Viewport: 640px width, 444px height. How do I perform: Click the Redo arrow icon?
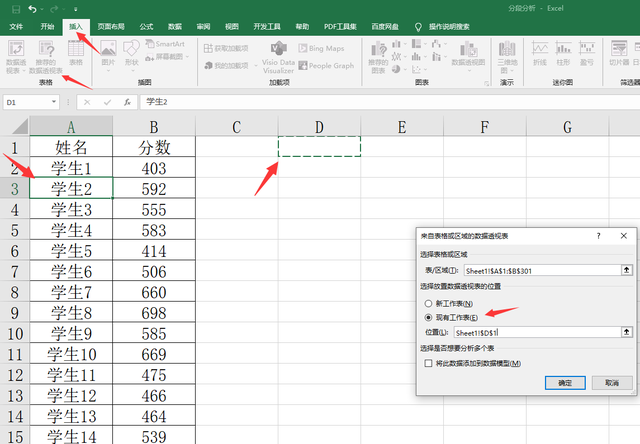53,9
